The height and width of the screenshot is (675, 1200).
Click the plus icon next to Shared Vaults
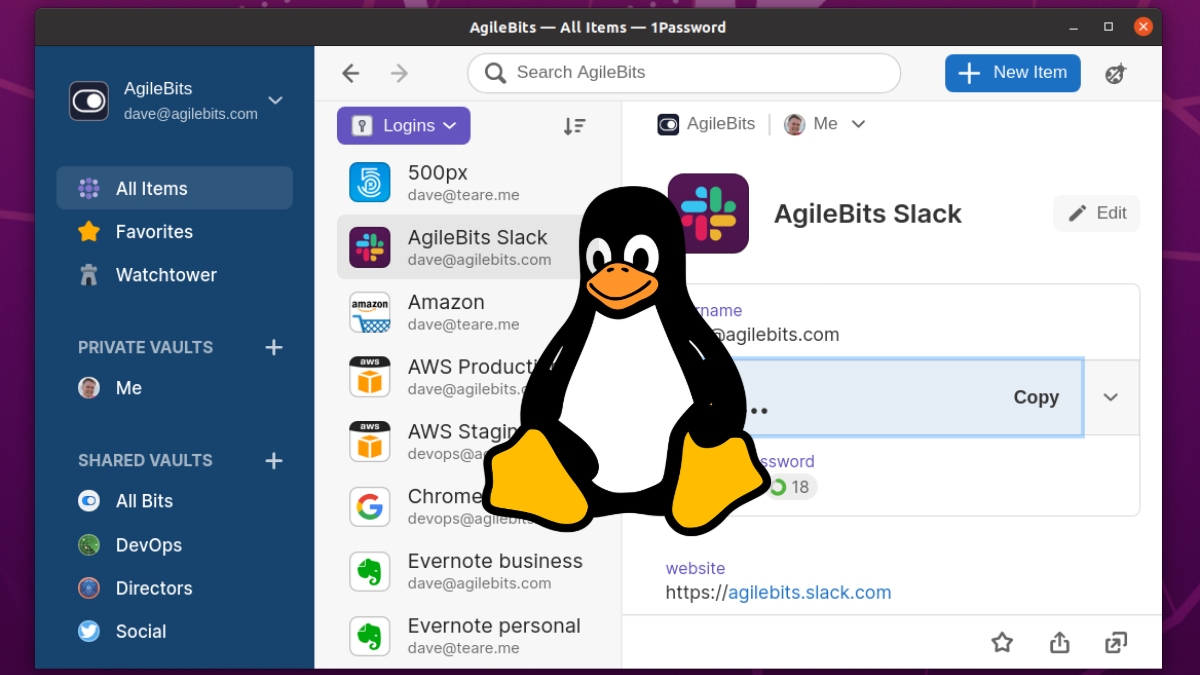coord(273,461)
